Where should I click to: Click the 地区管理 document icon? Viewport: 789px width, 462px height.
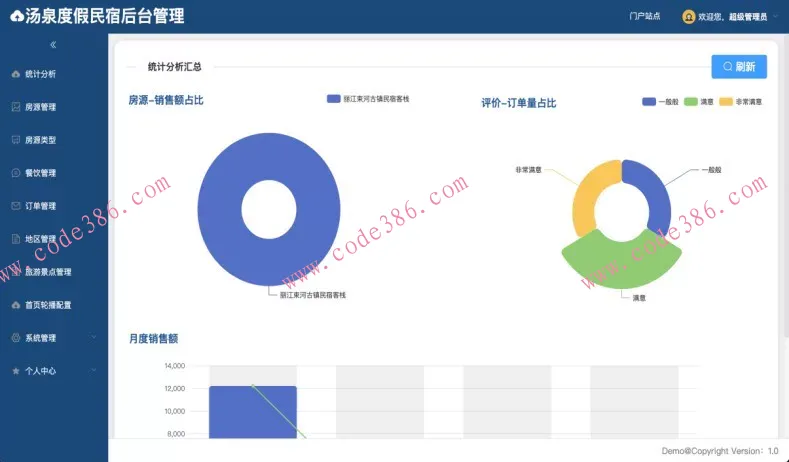[16, 239]
